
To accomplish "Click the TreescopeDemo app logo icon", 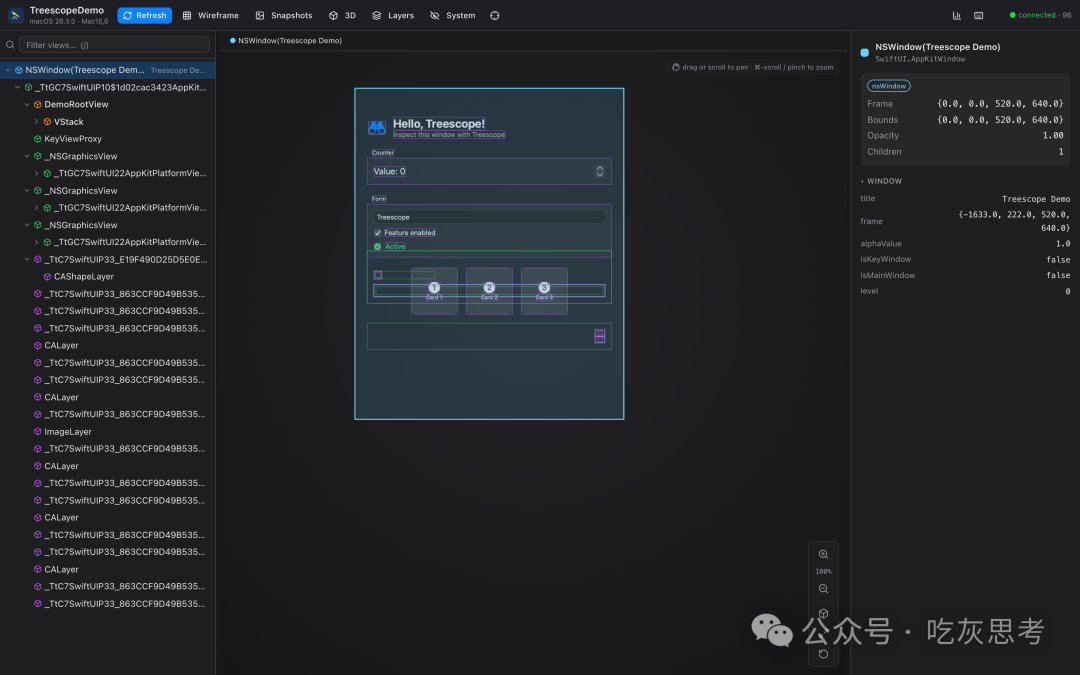I will point(15,15).
